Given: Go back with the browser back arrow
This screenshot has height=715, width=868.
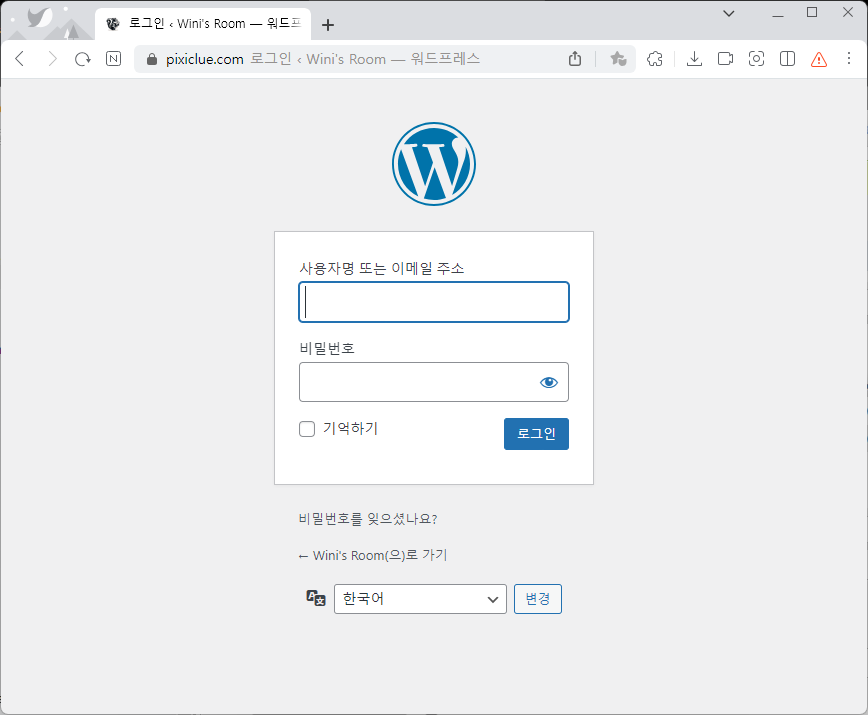Looking at the screenshot, I should 20,59.
